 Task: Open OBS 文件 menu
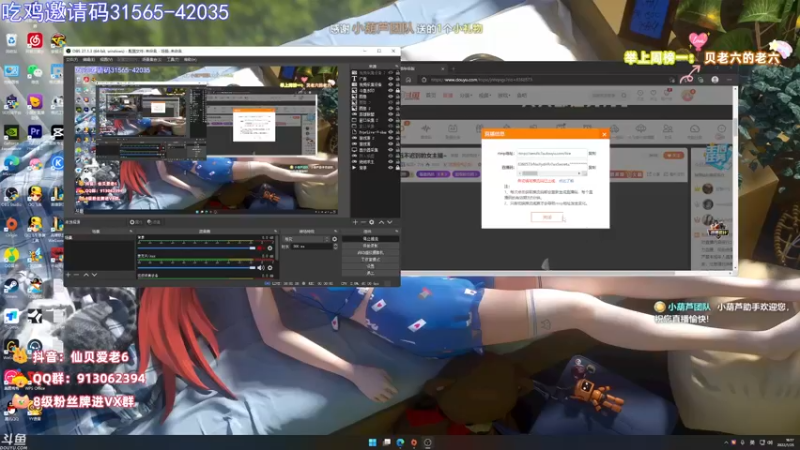click(x=72, y=60)
